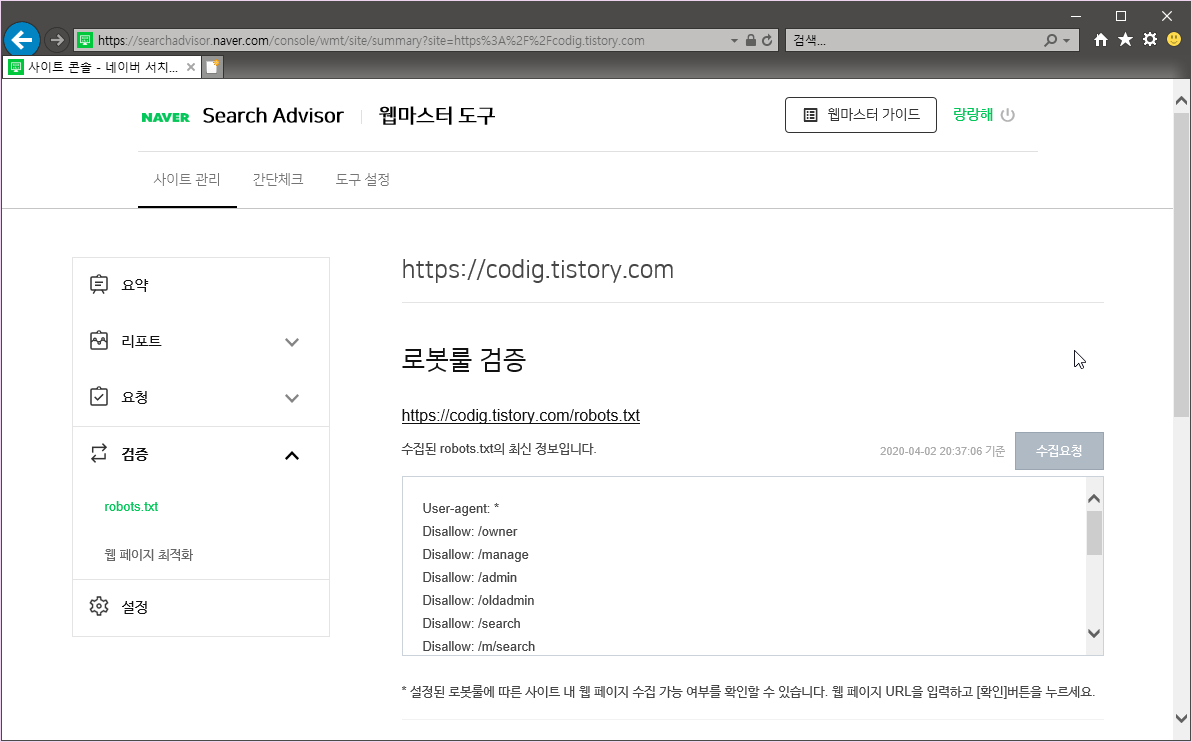
Task: Click the 요청 checklist icon in sidebar
Action: (99, 397)
